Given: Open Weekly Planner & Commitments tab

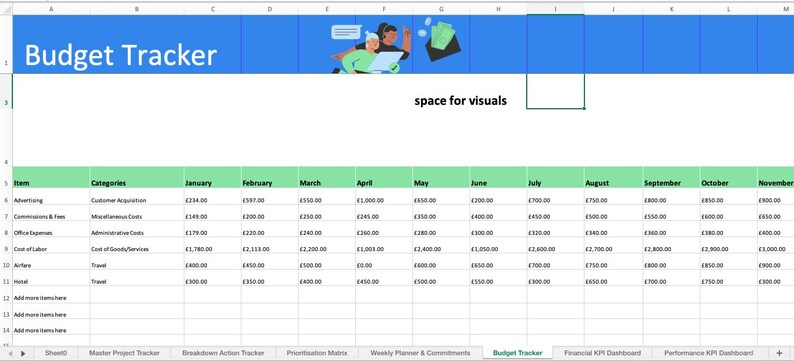Looking at the screenshot, I should click(420, 353).
